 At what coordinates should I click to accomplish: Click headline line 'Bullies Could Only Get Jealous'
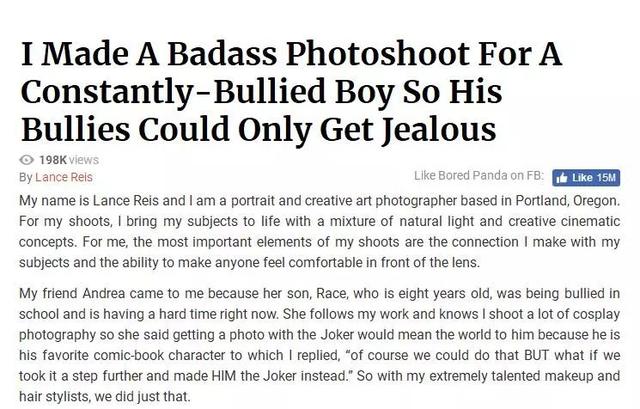coord(258,129)
